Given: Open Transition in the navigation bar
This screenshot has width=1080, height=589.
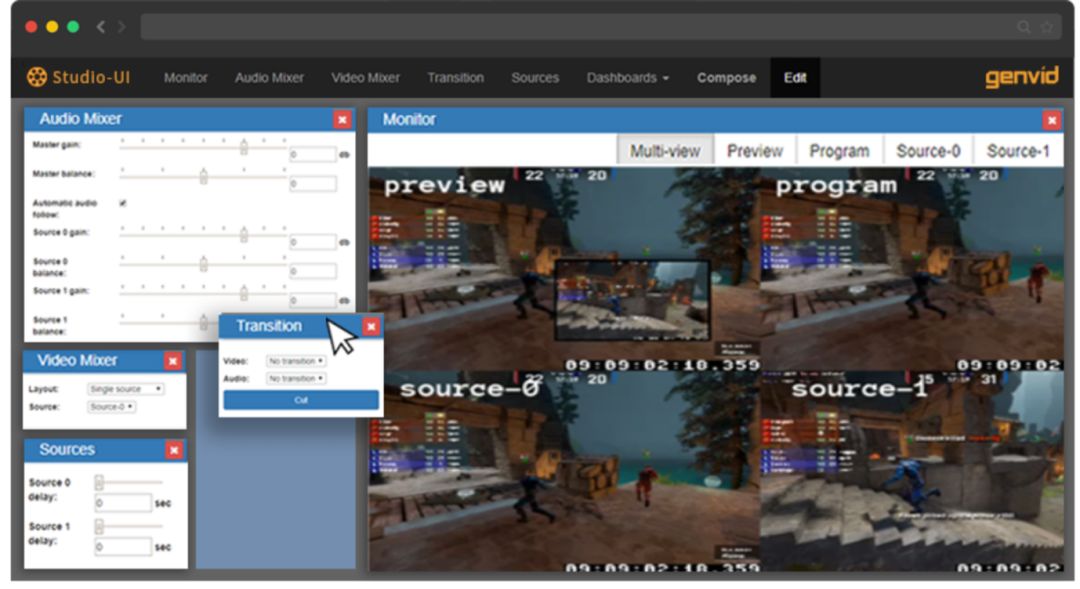Looking at the screenshot, I should coord(455,78).
